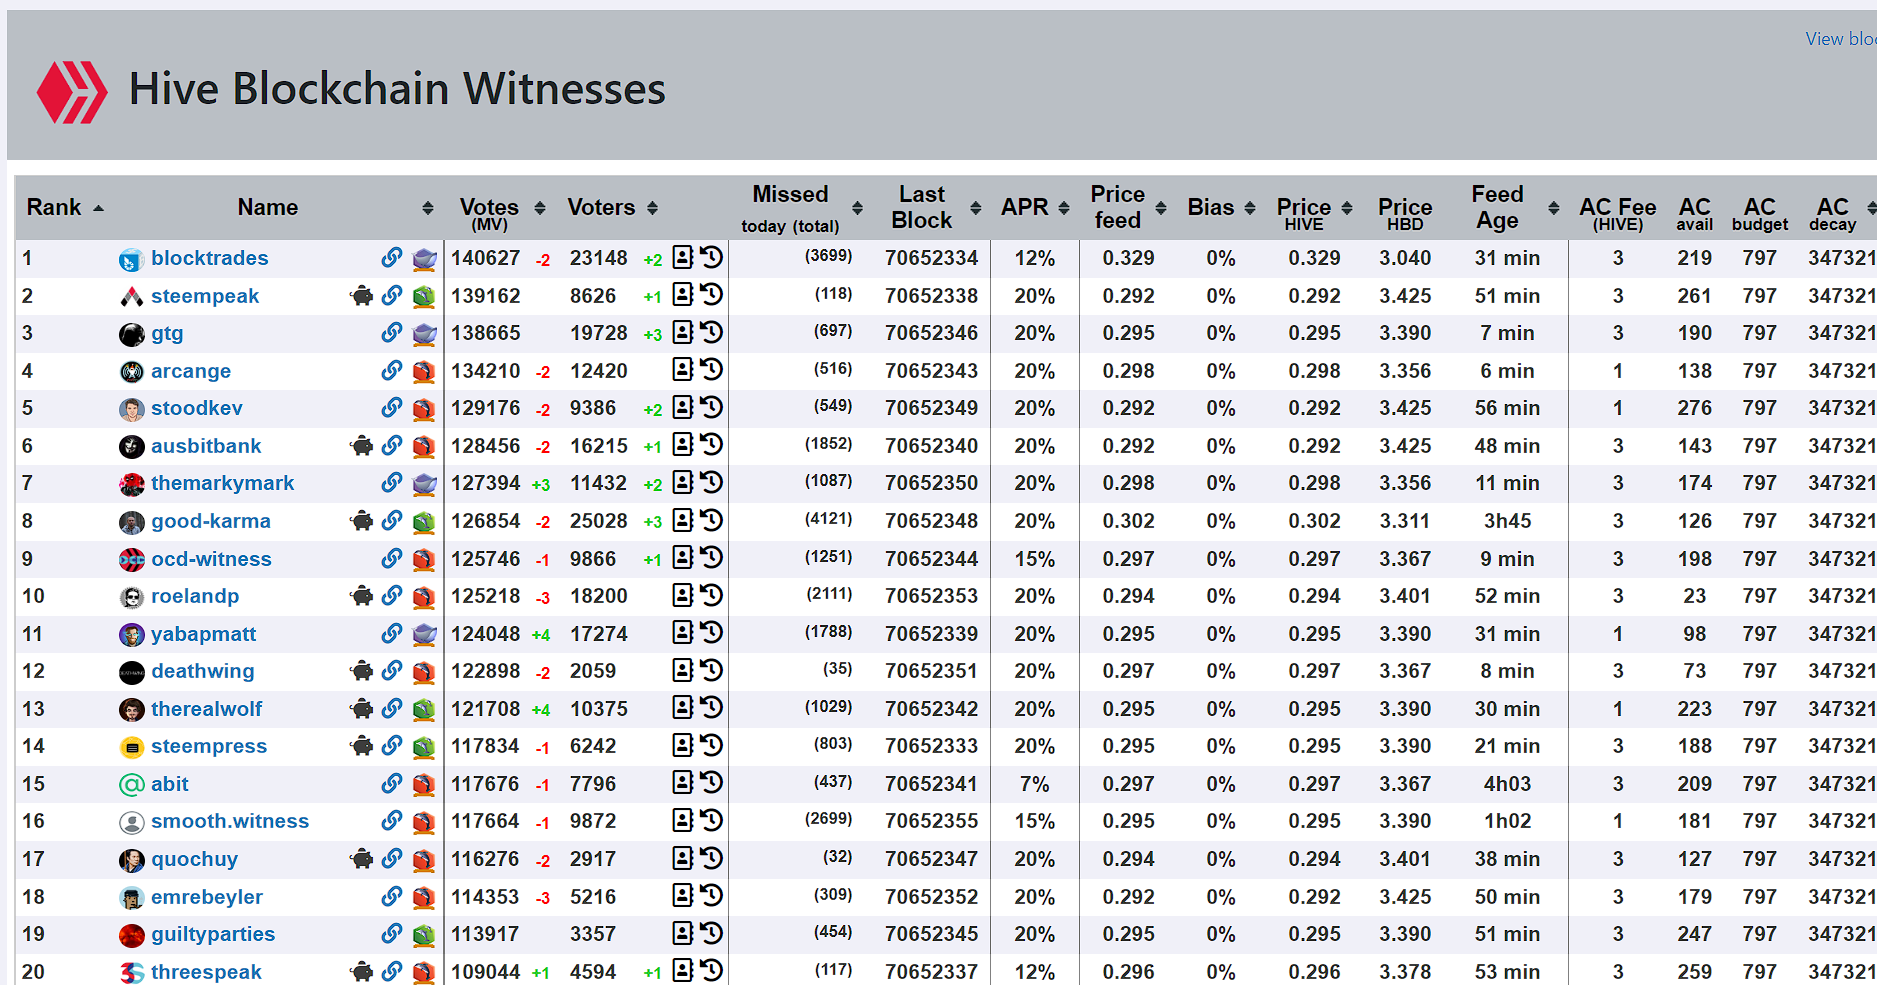Open the link icon for steempeak
1877x985 pixels.
[392, 295]
